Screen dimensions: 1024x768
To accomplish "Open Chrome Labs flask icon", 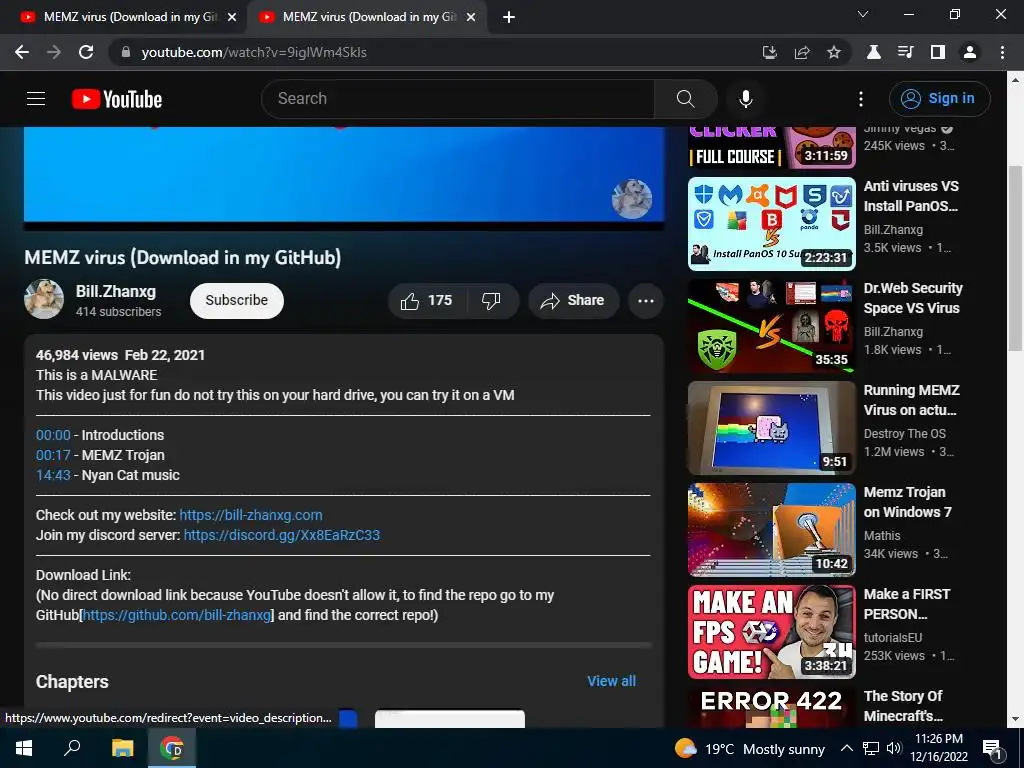I will pos(873,52).
